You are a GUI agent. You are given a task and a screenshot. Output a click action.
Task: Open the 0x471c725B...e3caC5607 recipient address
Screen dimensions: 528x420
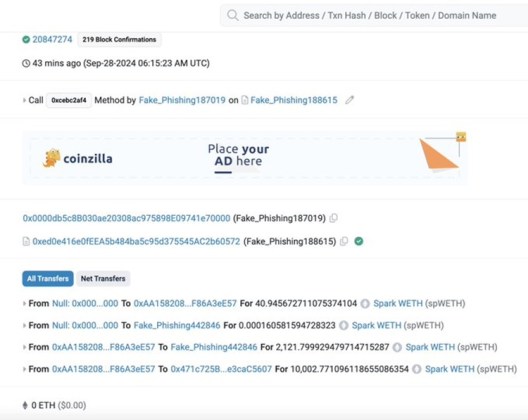(221, 369)
